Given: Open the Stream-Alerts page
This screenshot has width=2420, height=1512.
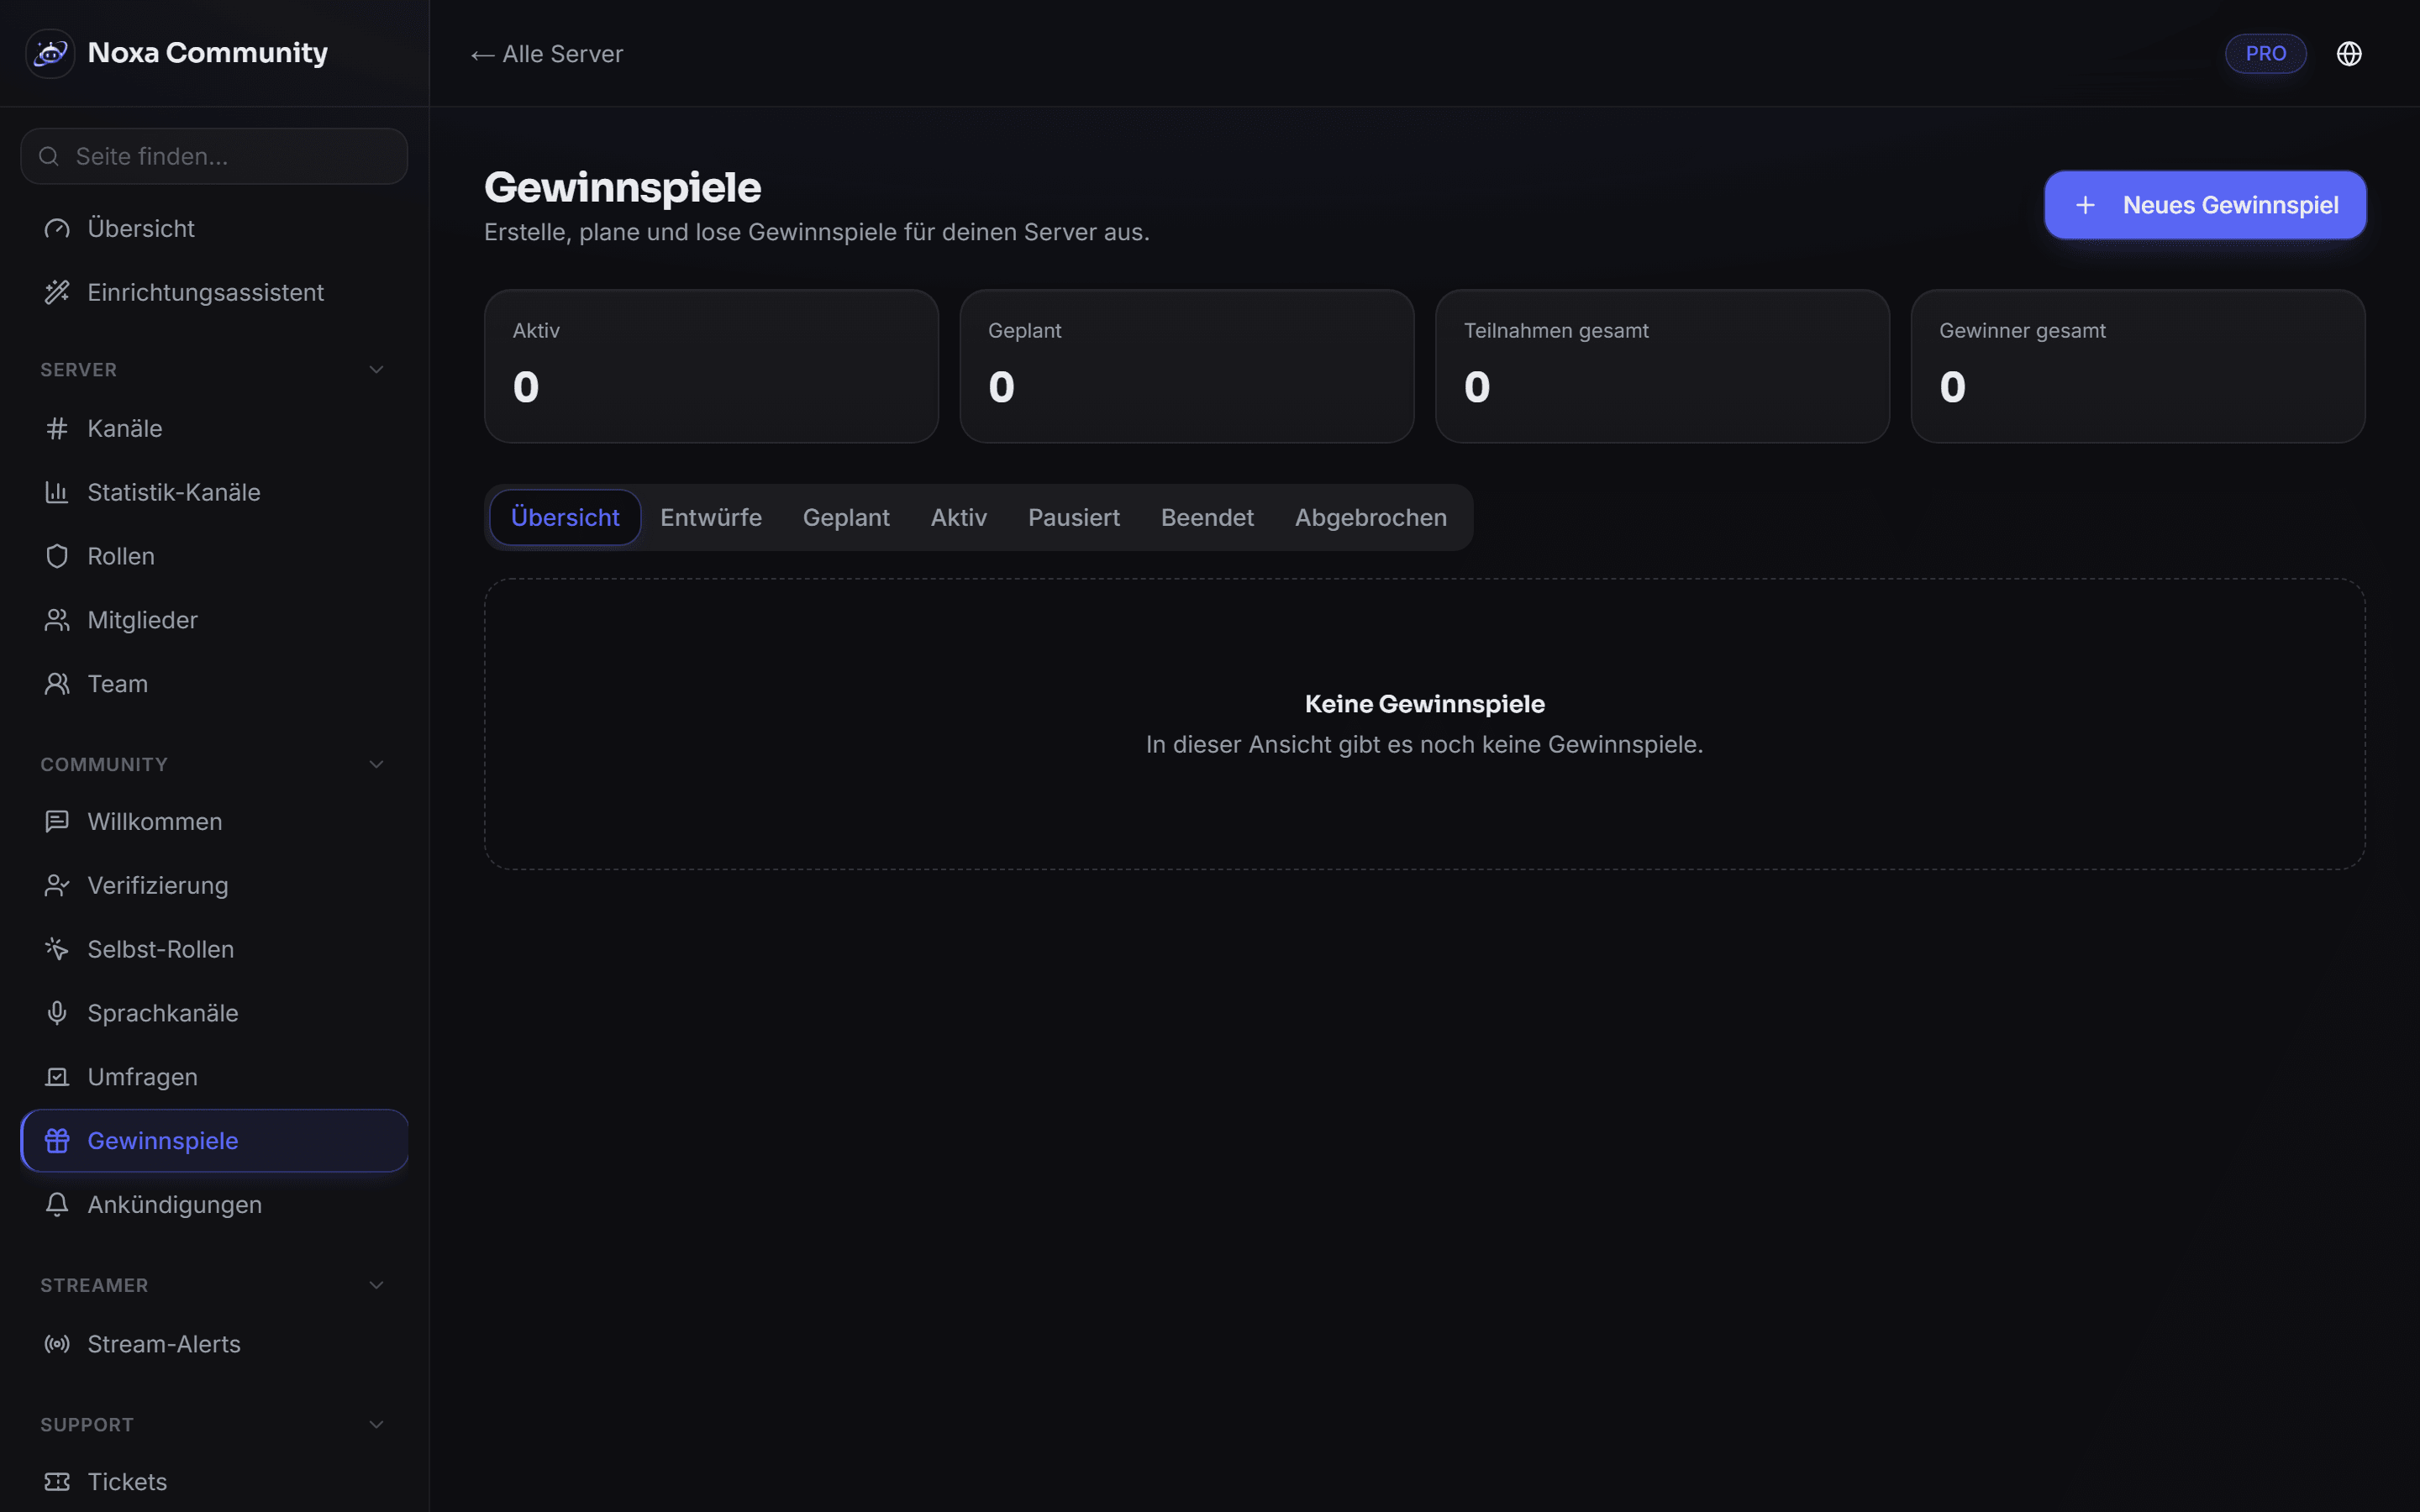Looking at the screenshot, I should [x=214, y=1344].
